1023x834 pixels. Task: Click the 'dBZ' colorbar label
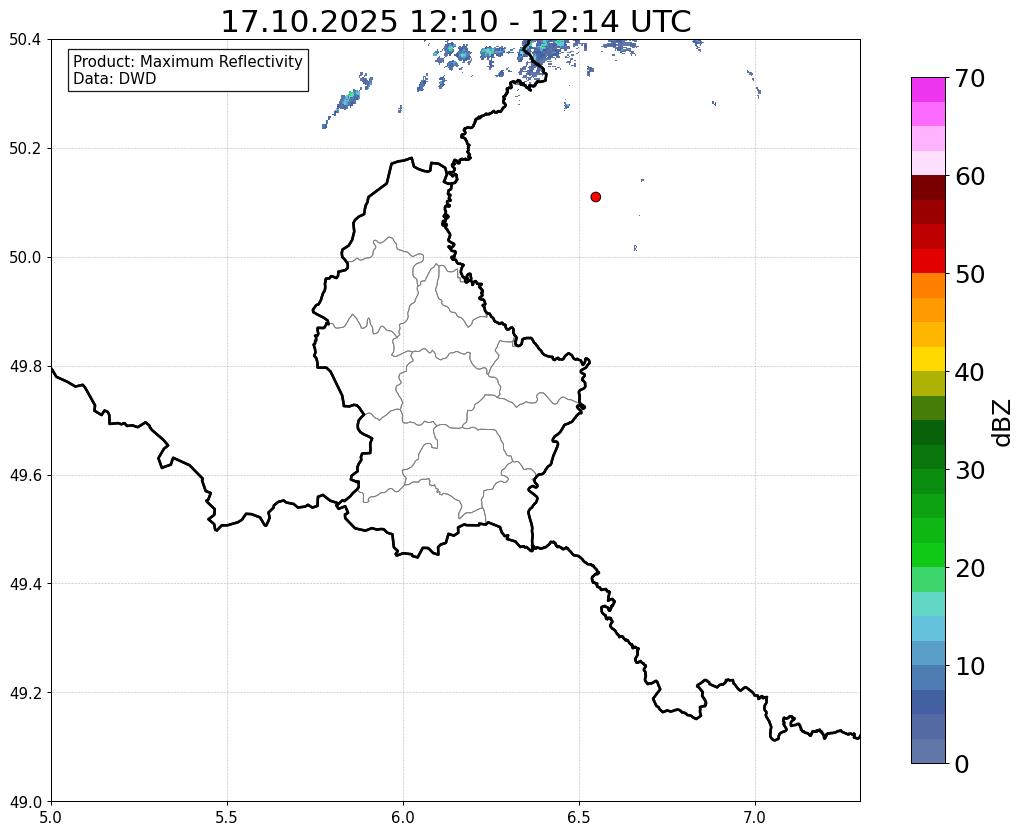coord(1003,422)
